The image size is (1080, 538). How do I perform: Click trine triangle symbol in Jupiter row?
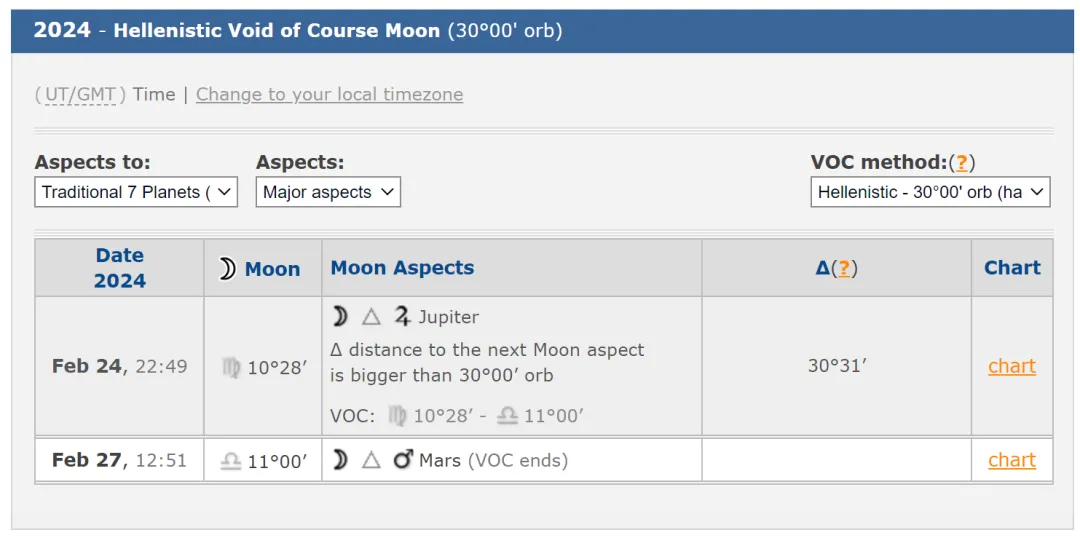click(371, 317)
